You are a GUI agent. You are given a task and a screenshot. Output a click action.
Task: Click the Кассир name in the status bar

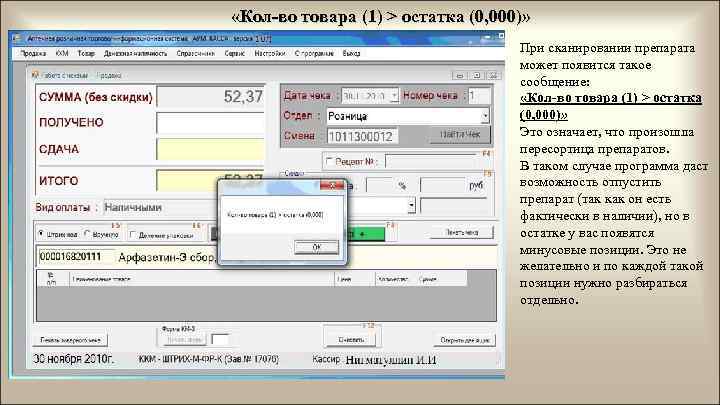[x=391, y=360]
